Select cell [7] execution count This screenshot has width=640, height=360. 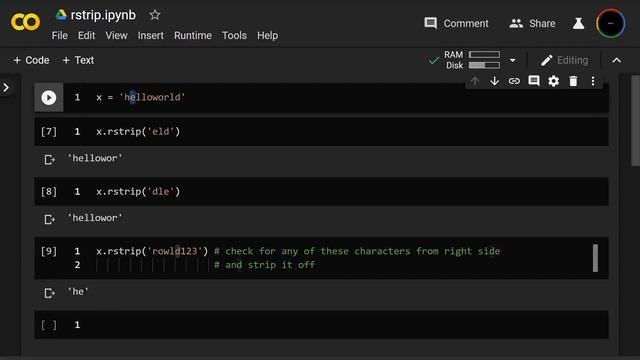[x=49, y=131]
